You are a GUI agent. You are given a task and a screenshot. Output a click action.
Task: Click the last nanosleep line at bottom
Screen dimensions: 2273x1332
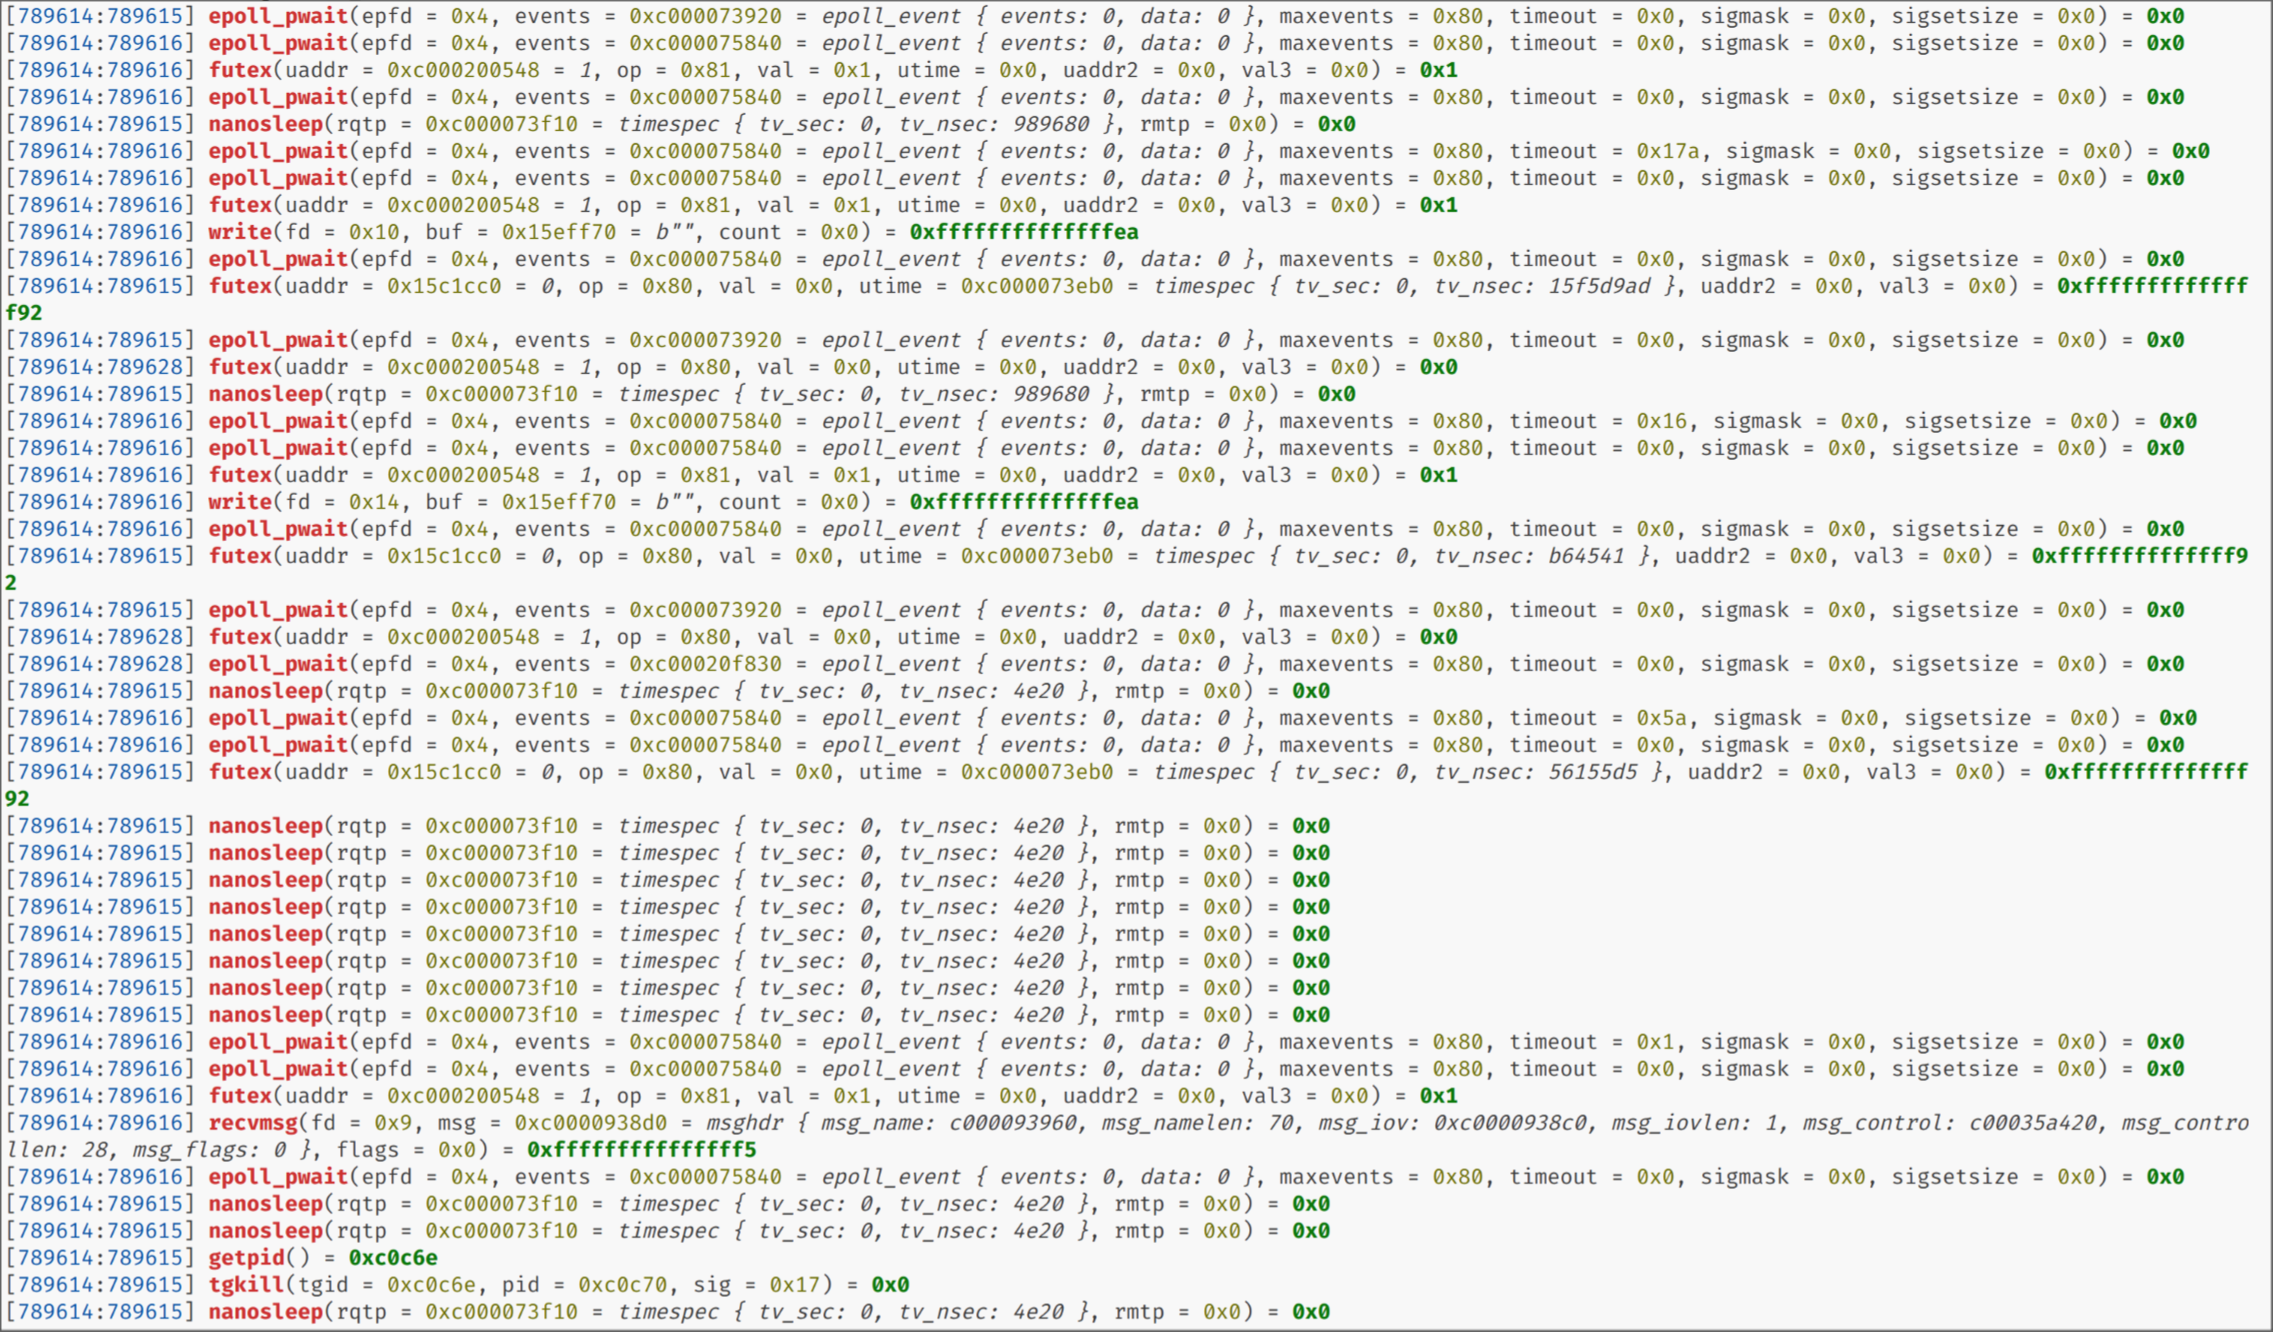tap(265, 1312)
